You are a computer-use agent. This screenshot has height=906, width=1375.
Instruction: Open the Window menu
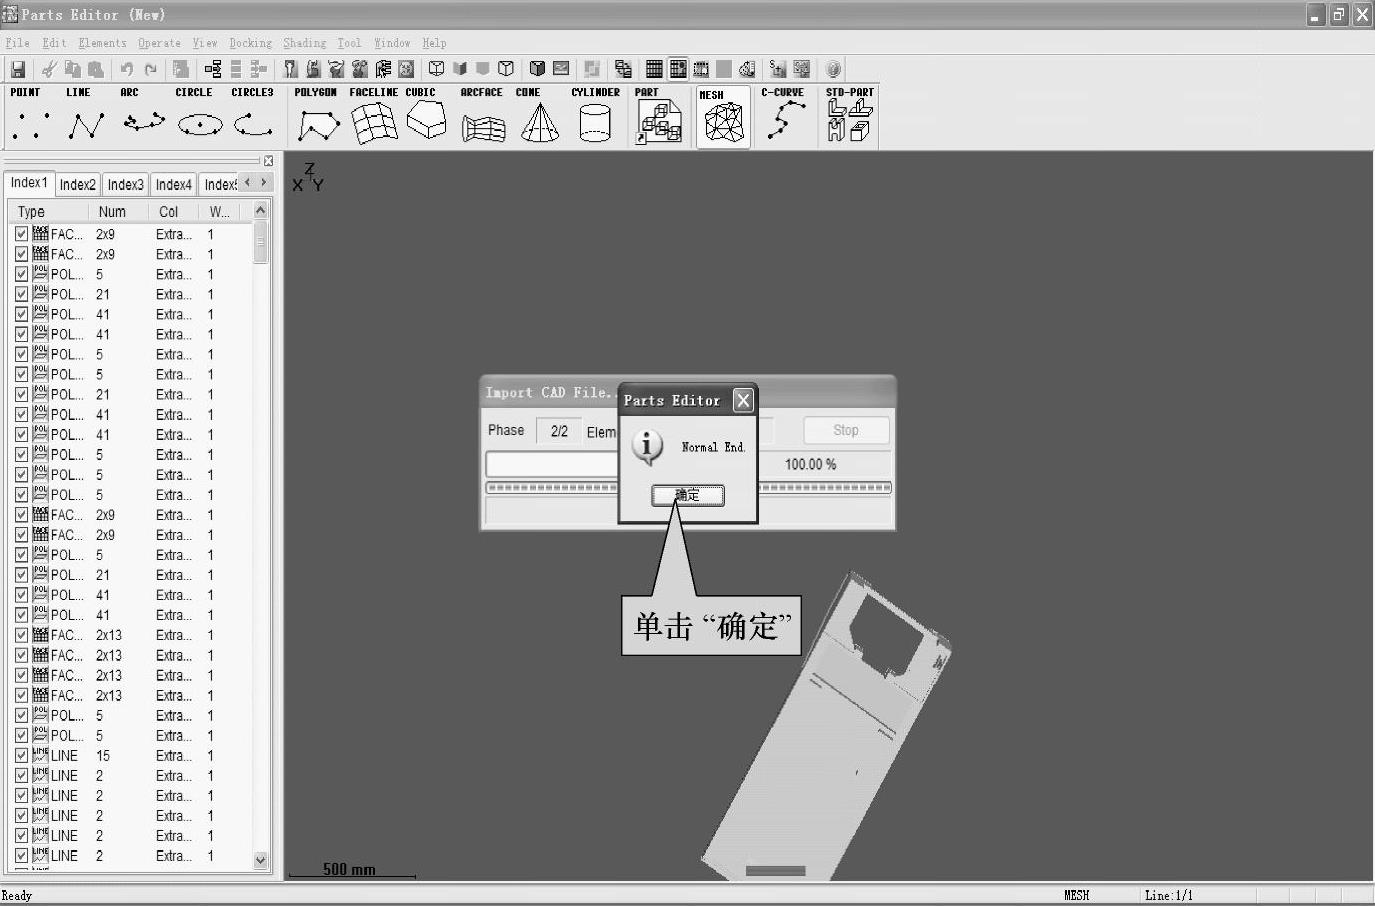point(392,43)
